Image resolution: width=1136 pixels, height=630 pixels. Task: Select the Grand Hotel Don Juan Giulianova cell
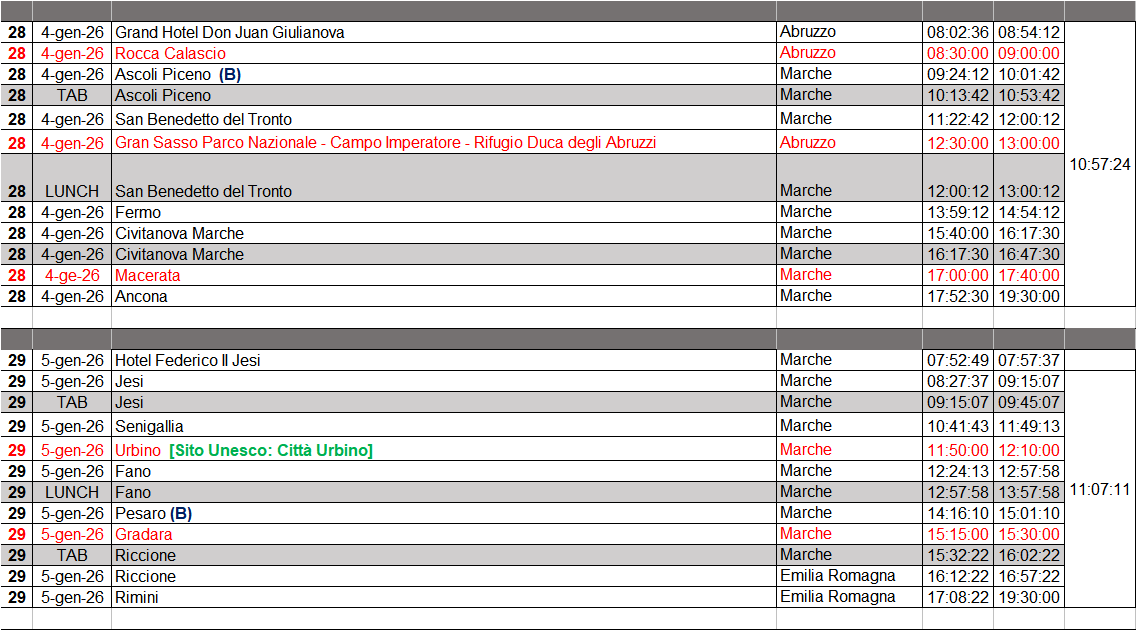[230, 32]
